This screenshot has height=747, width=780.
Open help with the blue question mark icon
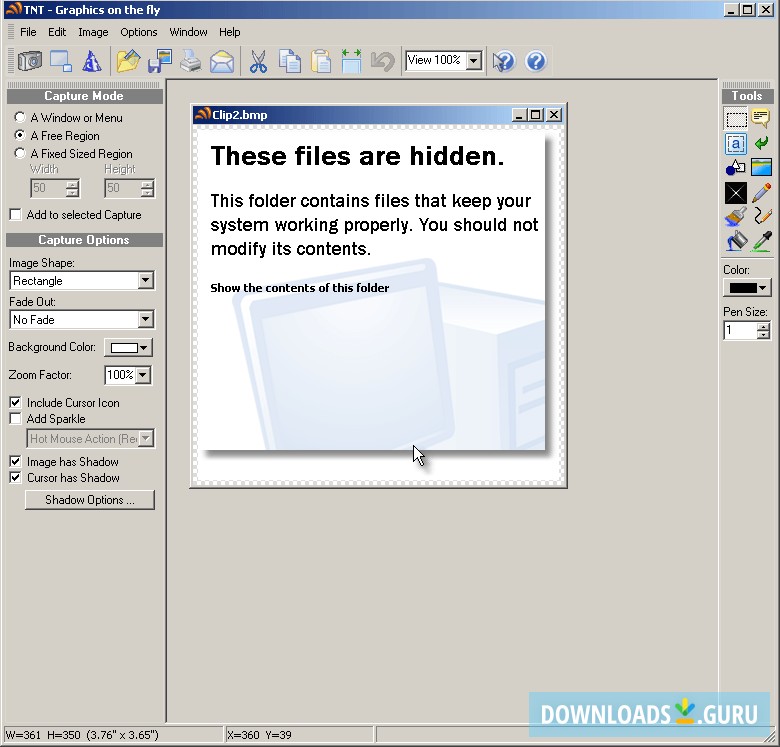point(536,62)
